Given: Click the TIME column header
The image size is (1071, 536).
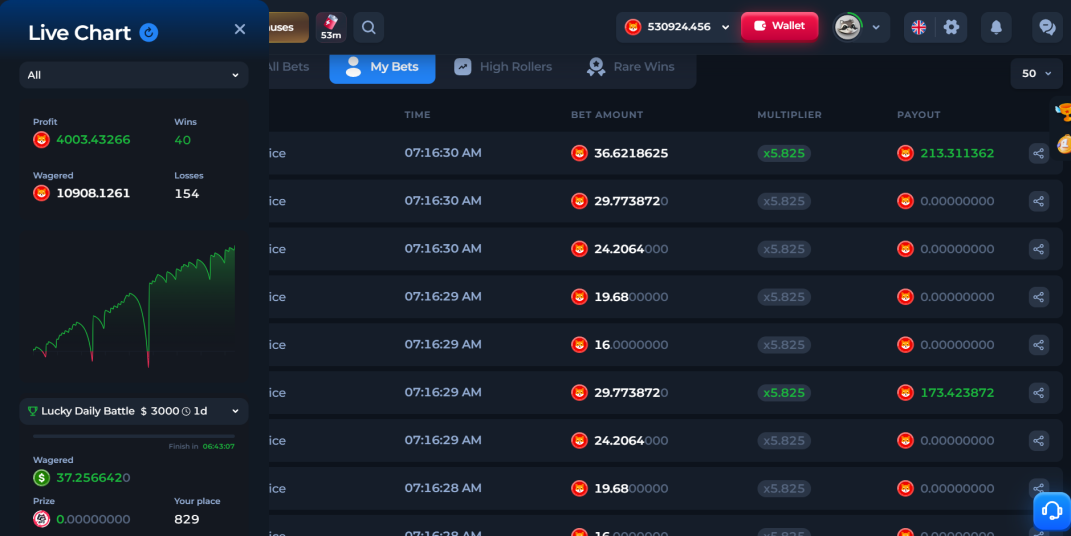Looking at the screenshot, I should (417, 115).
